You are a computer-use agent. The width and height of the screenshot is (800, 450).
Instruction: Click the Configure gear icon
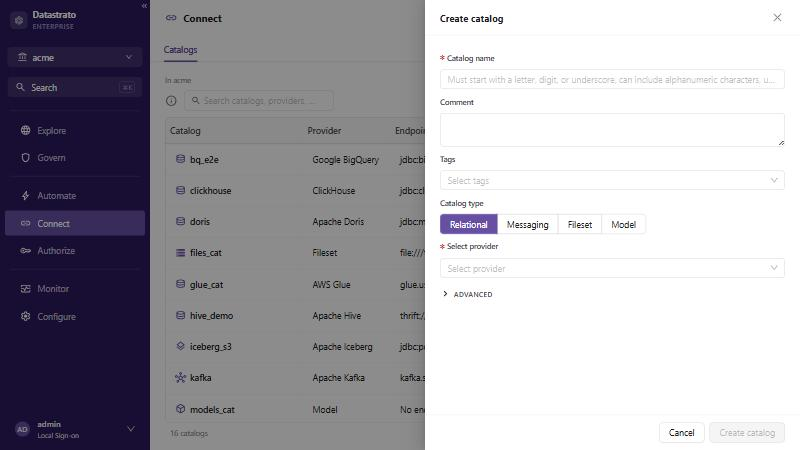coord(26,316)
